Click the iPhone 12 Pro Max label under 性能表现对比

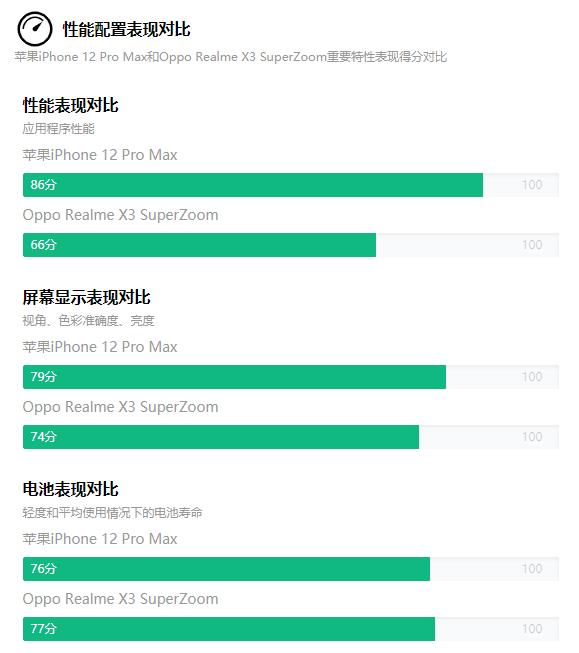pos(100,155)
